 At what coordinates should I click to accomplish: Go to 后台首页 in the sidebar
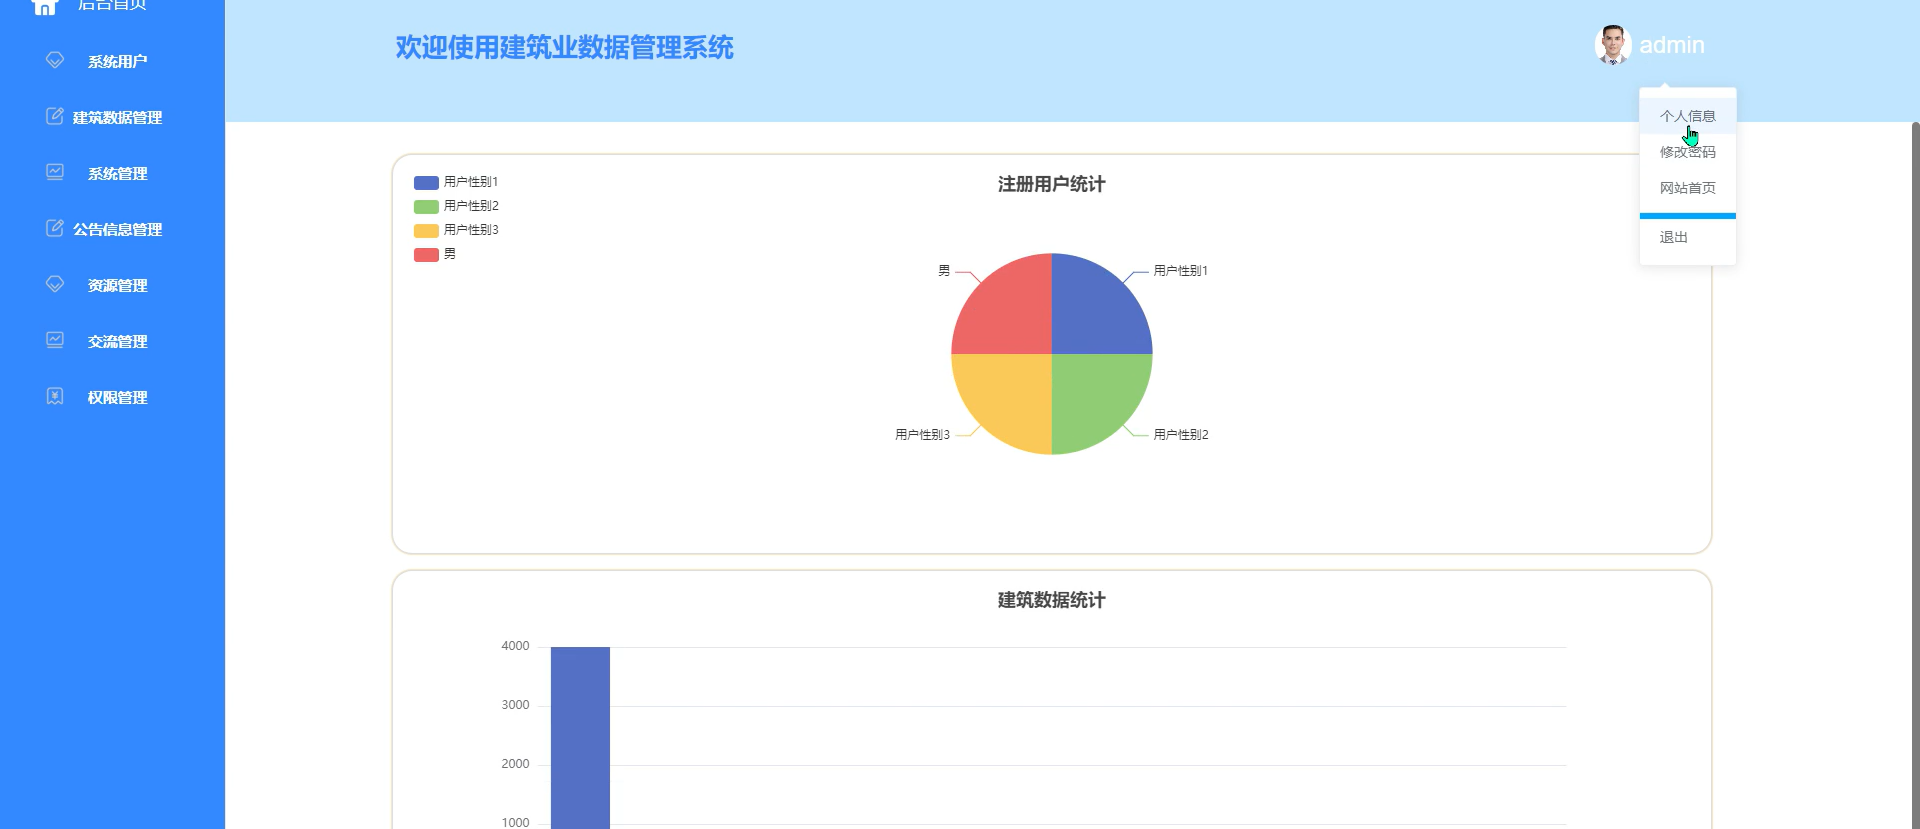112,5
